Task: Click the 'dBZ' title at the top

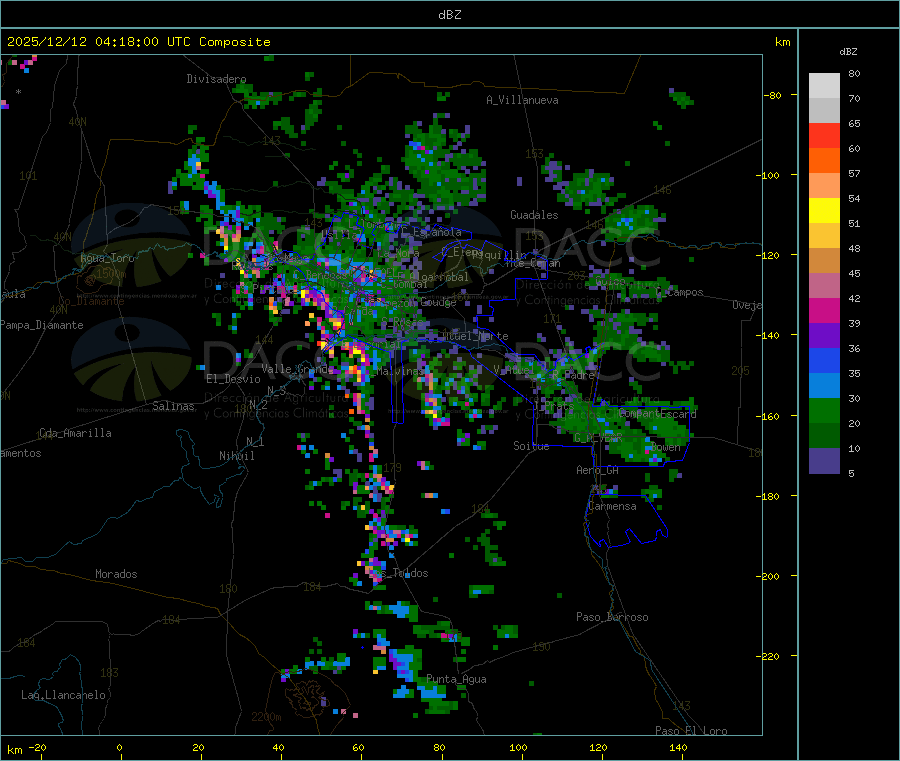Action: click(449, 15)
